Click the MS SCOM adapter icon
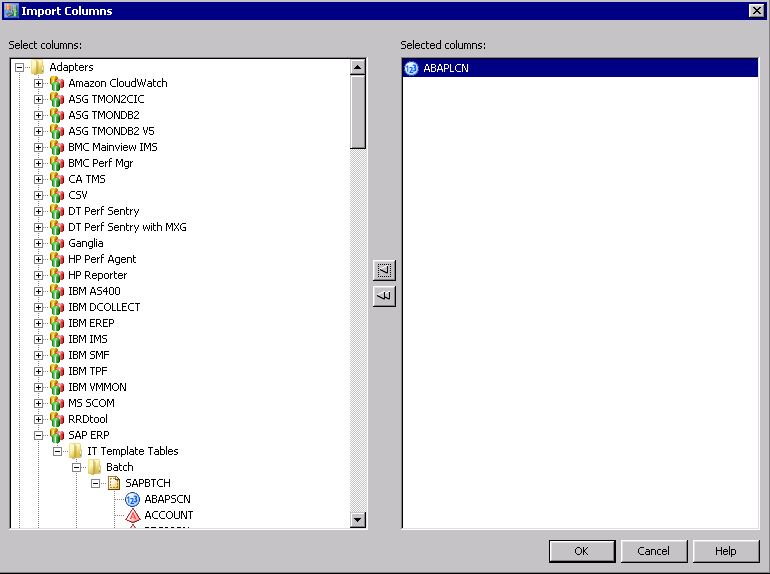770x574 pixels. 57,404
